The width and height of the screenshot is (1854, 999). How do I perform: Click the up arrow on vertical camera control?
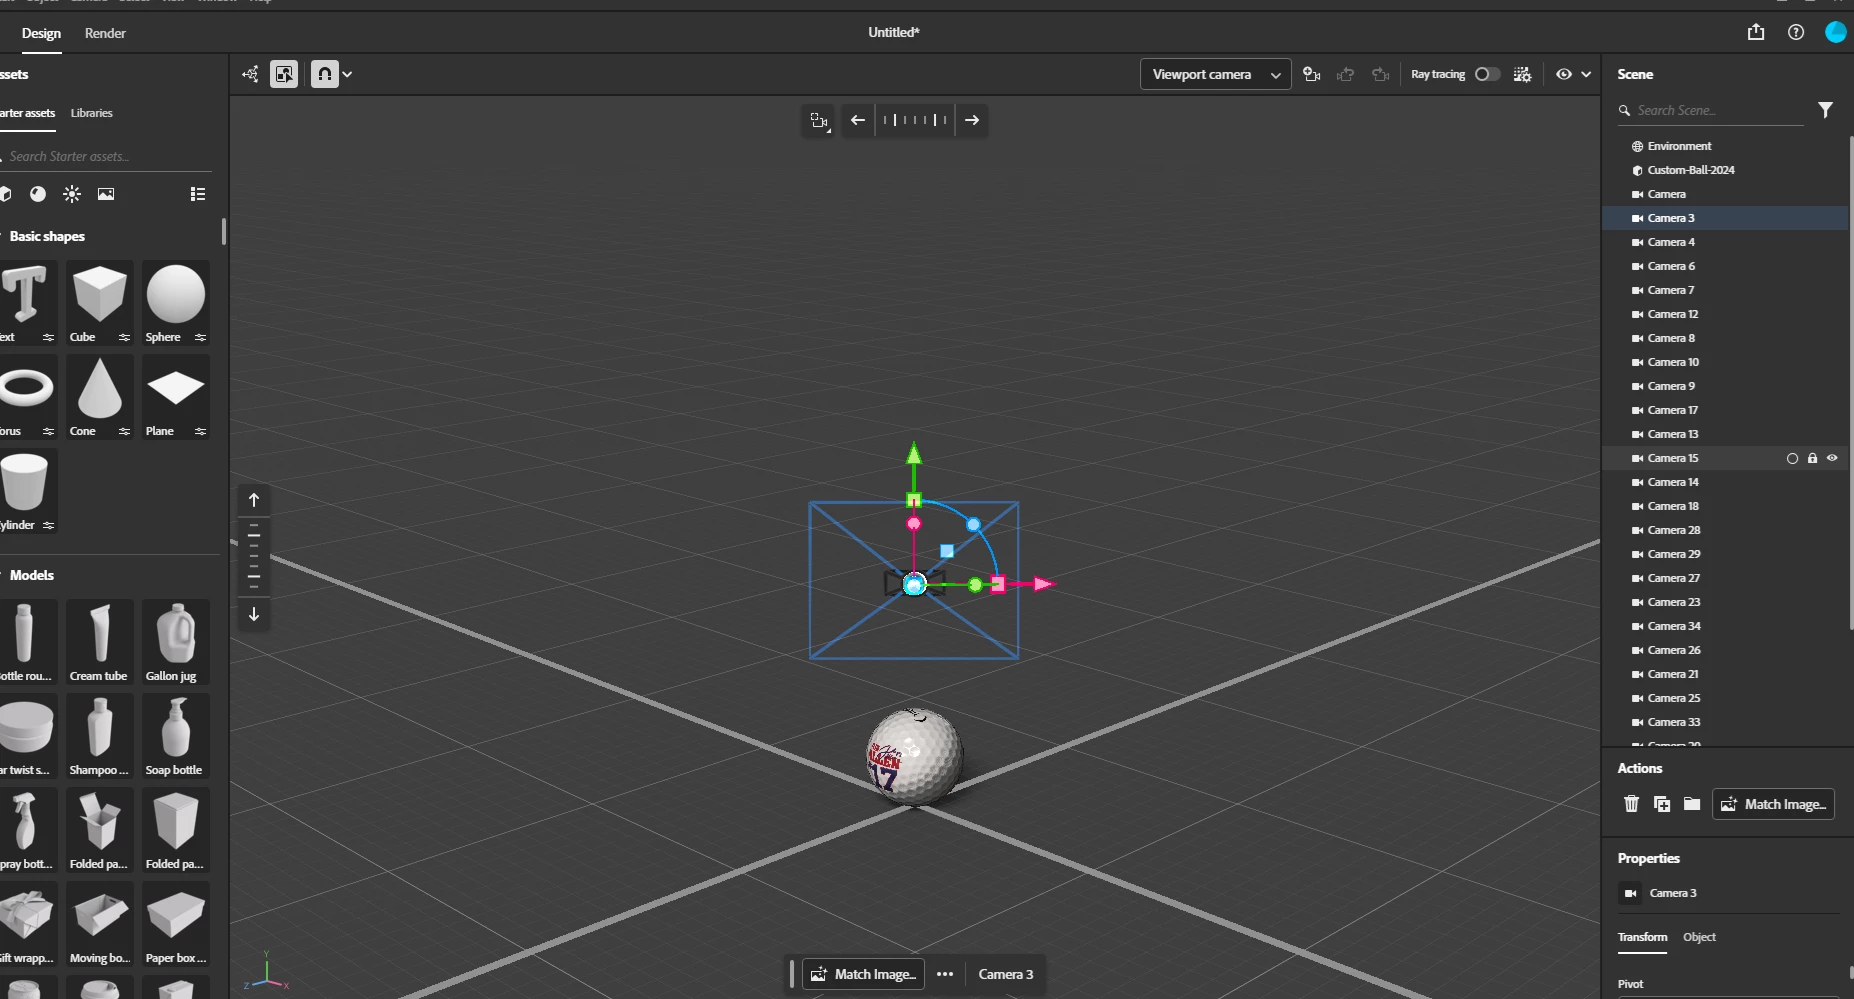[254, 500]
